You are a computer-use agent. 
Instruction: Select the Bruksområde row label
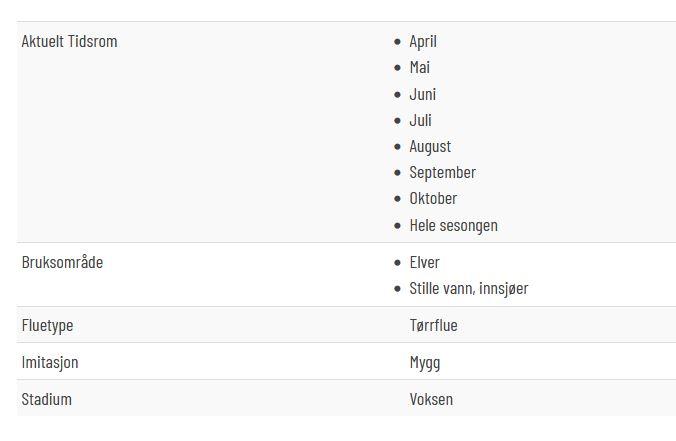pos(62,262)
